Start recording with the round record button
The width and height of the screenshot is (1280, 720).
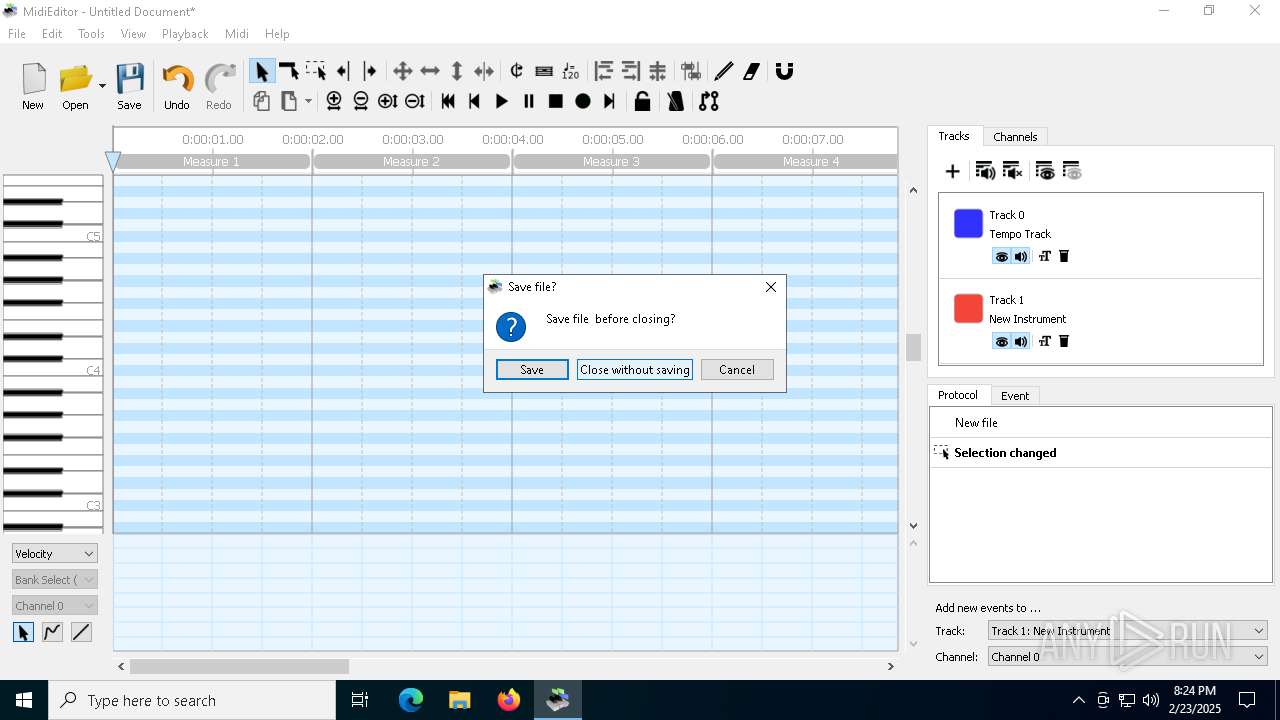pos(583,101)
